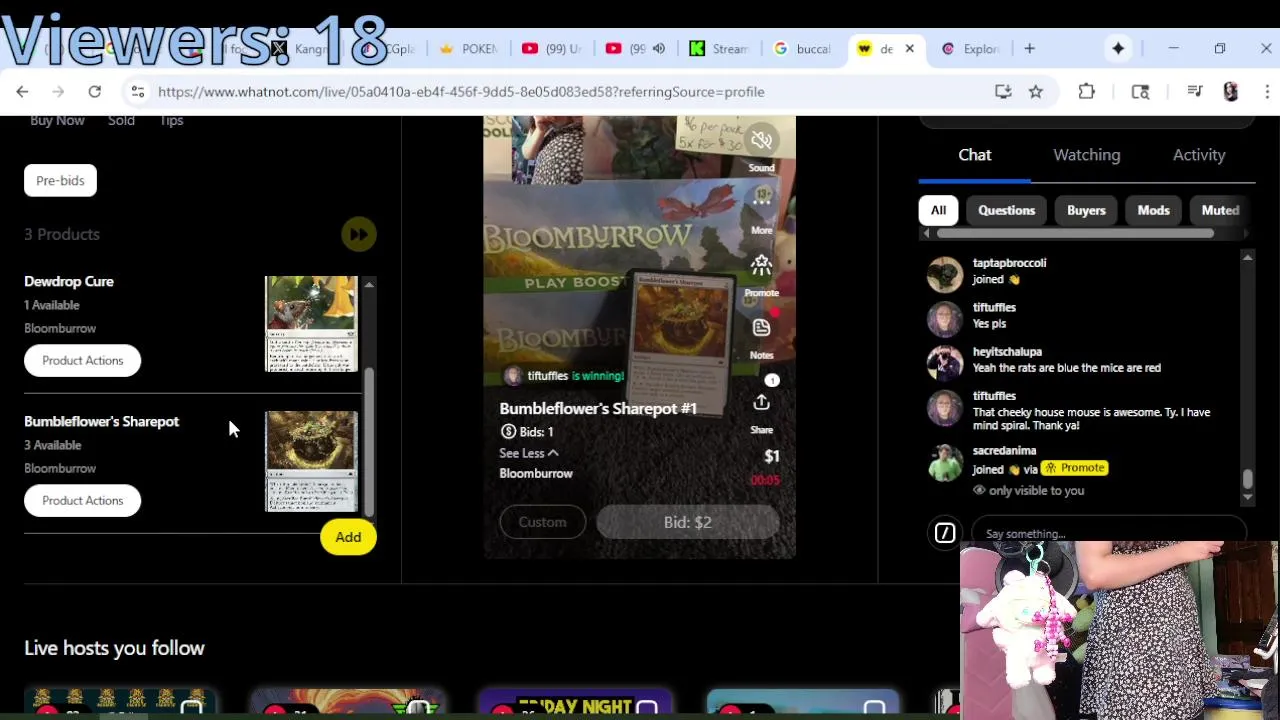This screenshot has height=720, width=1280.
Task: Switch to the YouTube (99) tab with audio
Action: (x=635, y=49)
